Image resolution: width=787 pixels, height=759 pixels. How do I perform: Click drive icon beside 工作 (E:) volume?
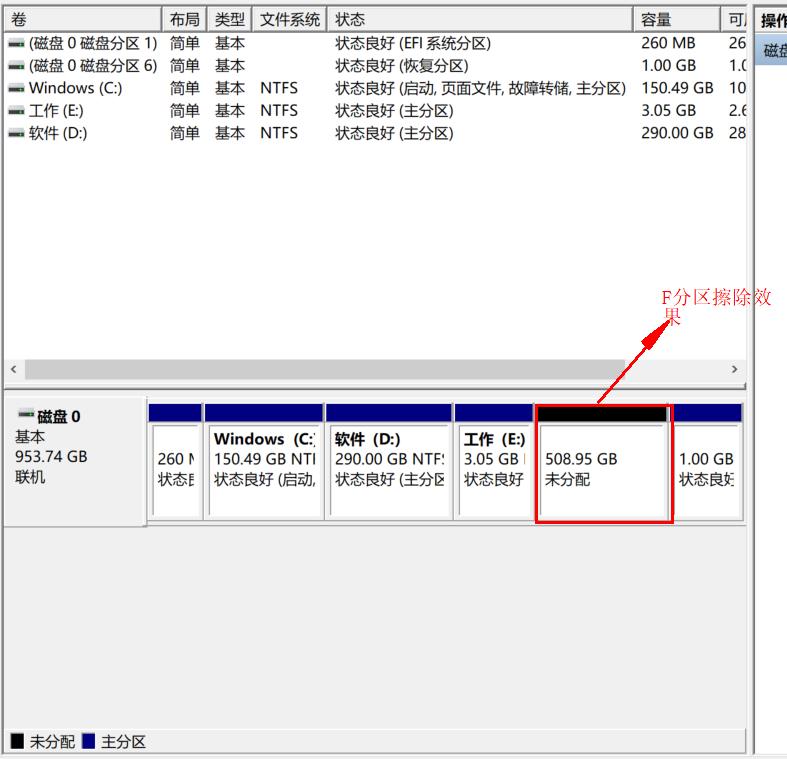tap(16, 110)
